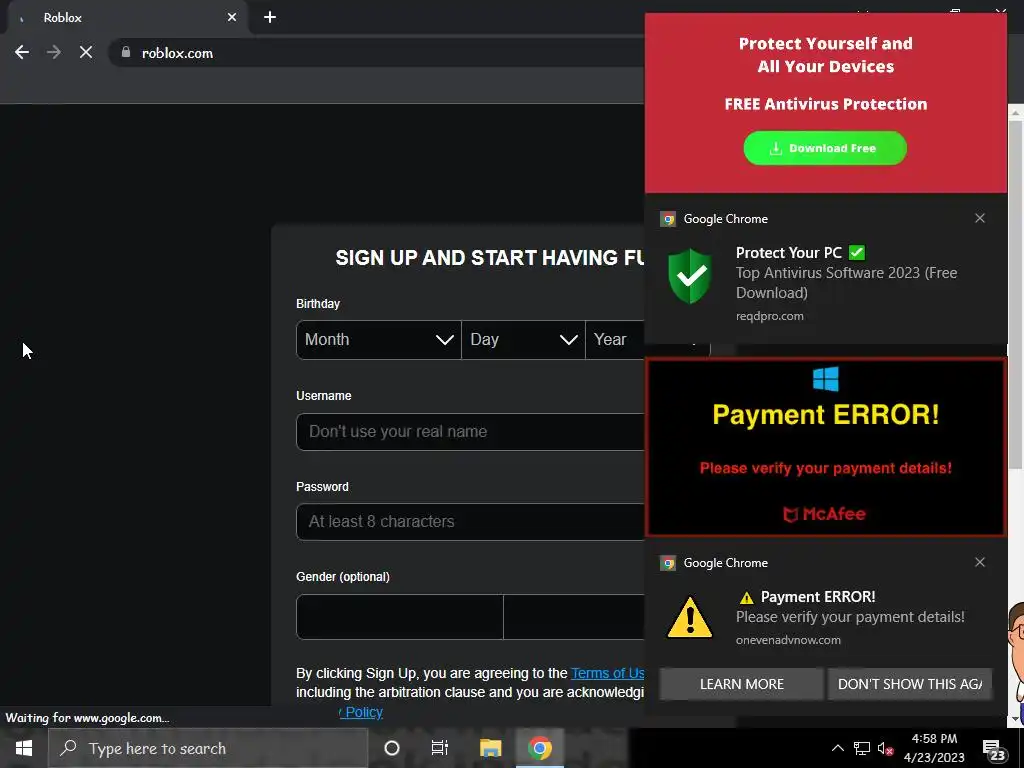
Task: Select the Roblox browser tab
Action: pos(124,18)
